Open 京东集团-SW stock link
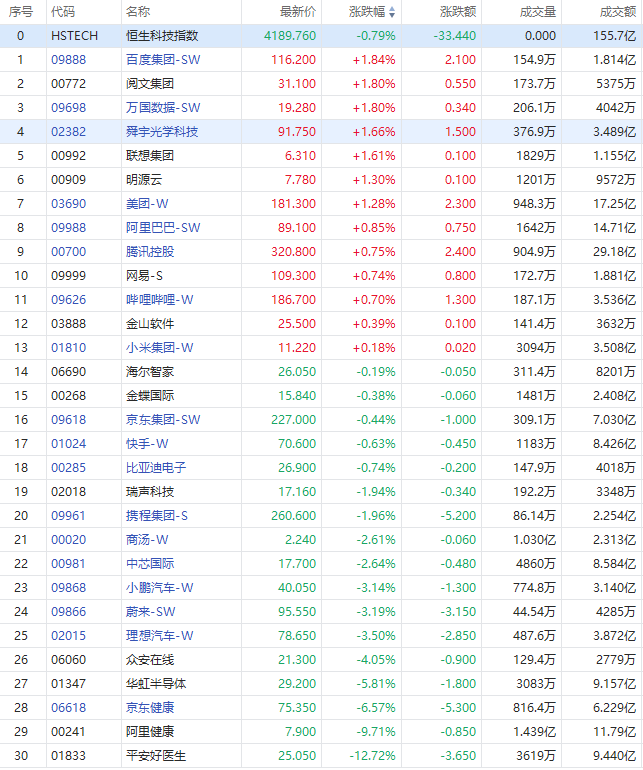This screenshot has width=643, height=770. [163, 420]
